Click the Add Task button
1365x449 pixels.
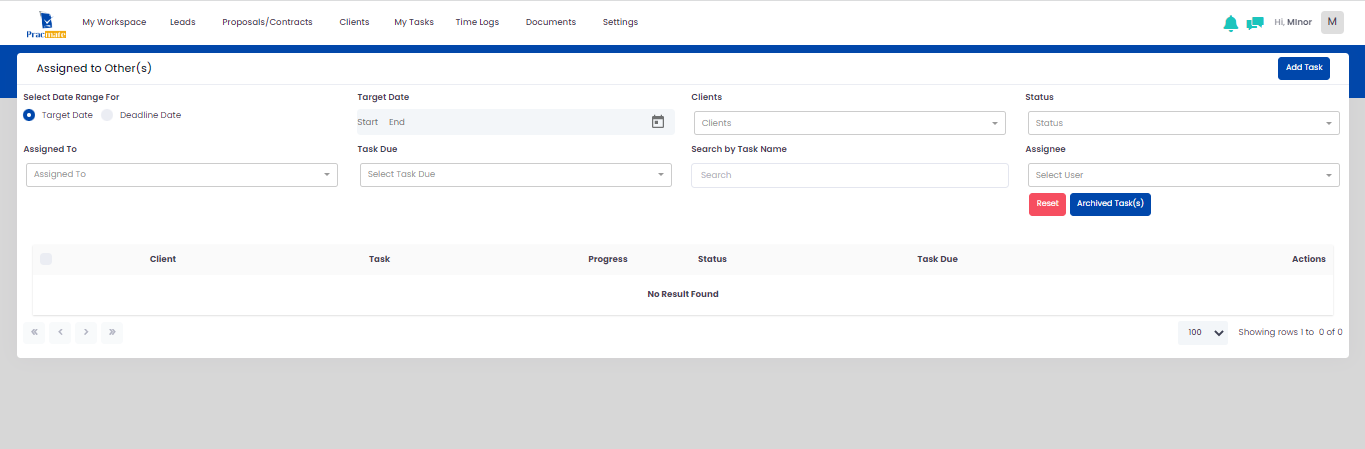coord(1304,68)
